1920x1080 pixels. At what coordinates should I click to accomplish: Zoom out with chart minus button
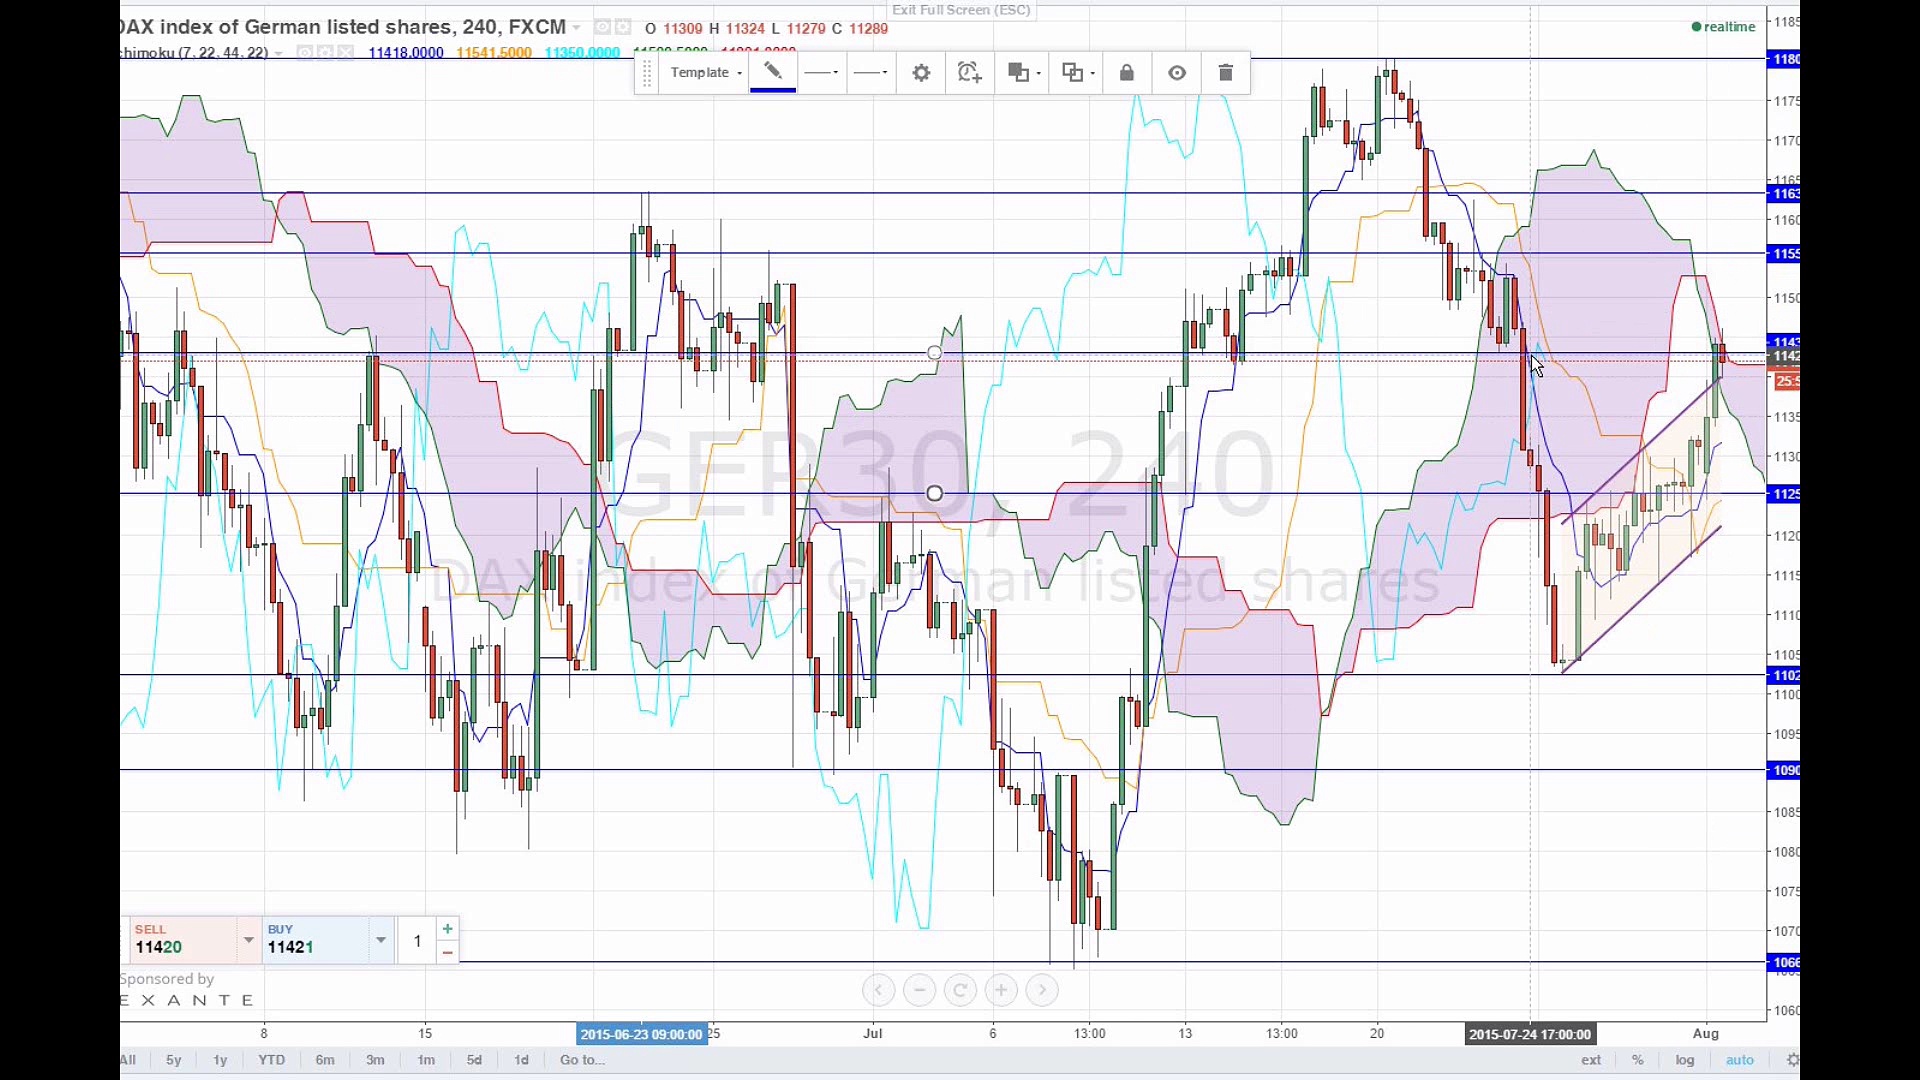[919, 990]
